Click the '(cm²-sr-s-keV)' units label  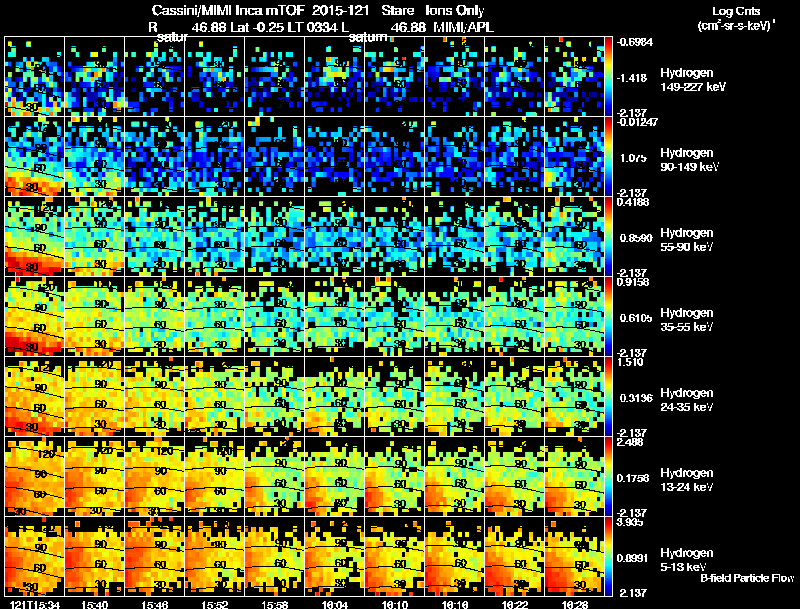click(x=736, y=25)
